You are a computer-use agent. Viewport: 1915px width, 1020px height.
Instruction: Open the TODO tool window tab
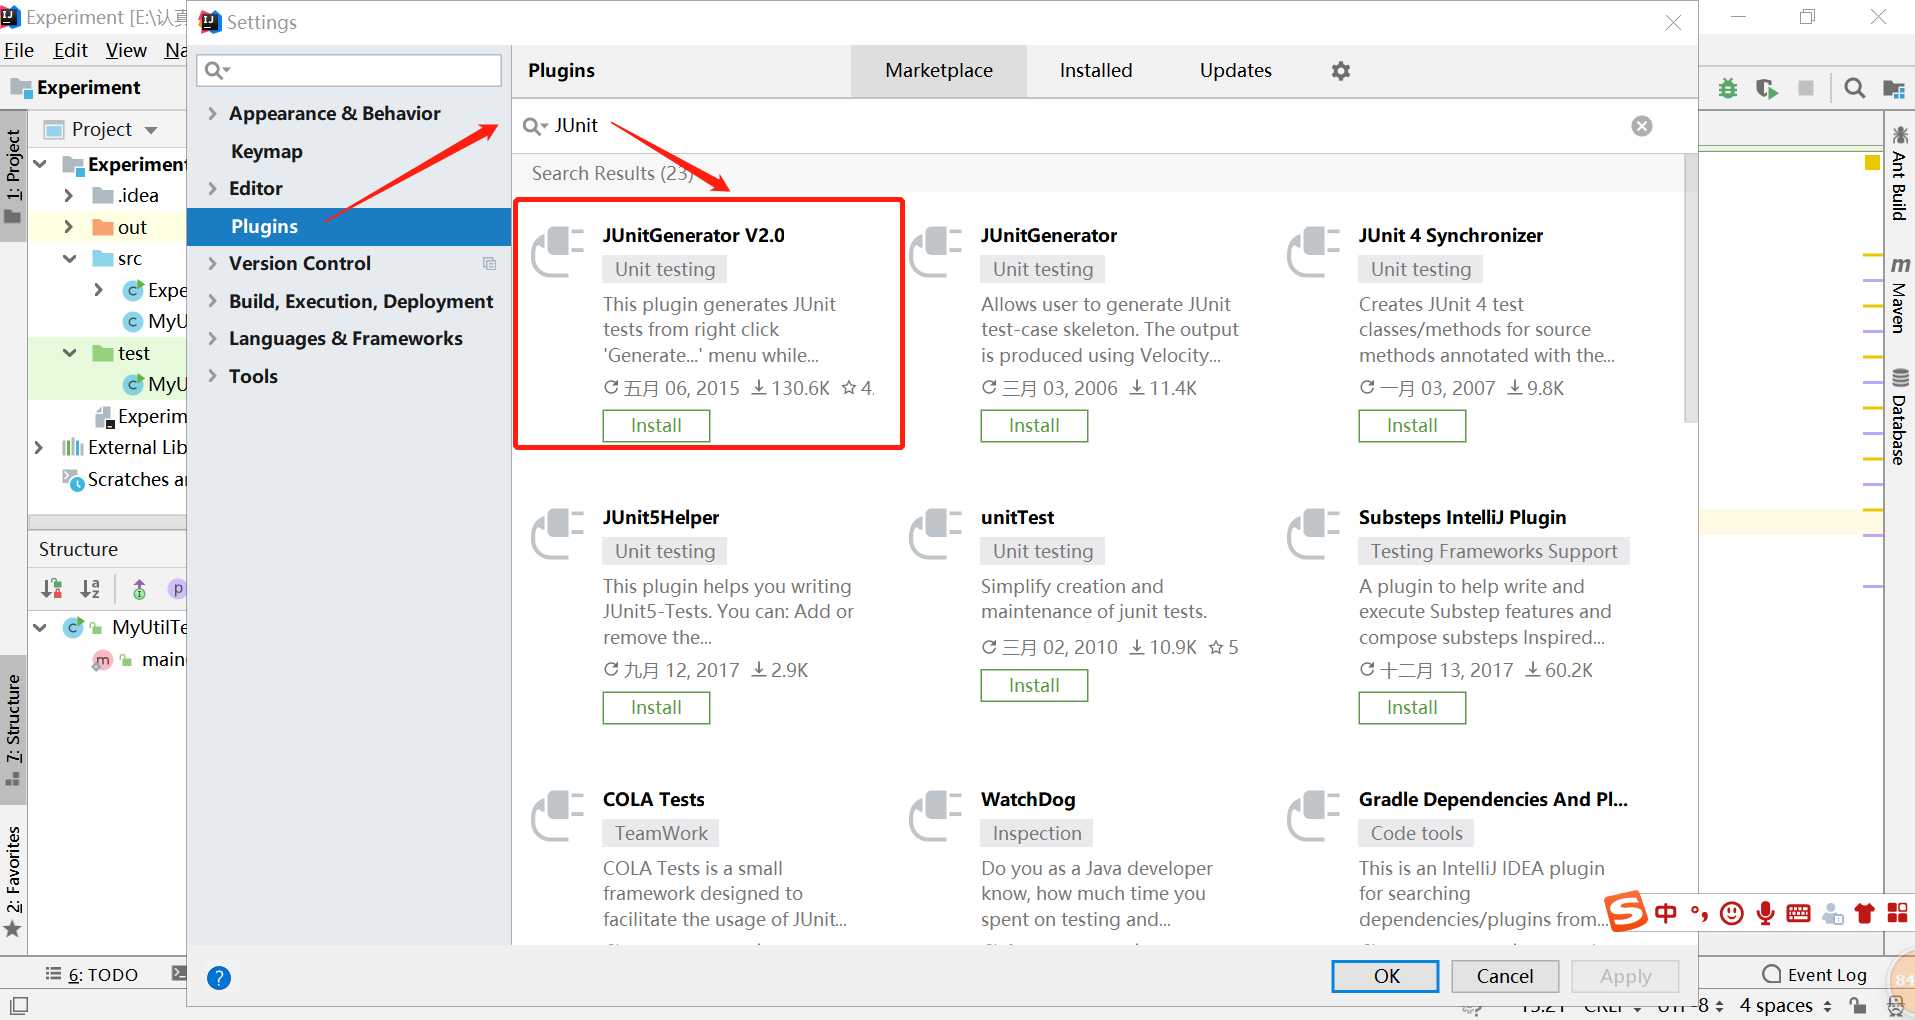[92, 975]
